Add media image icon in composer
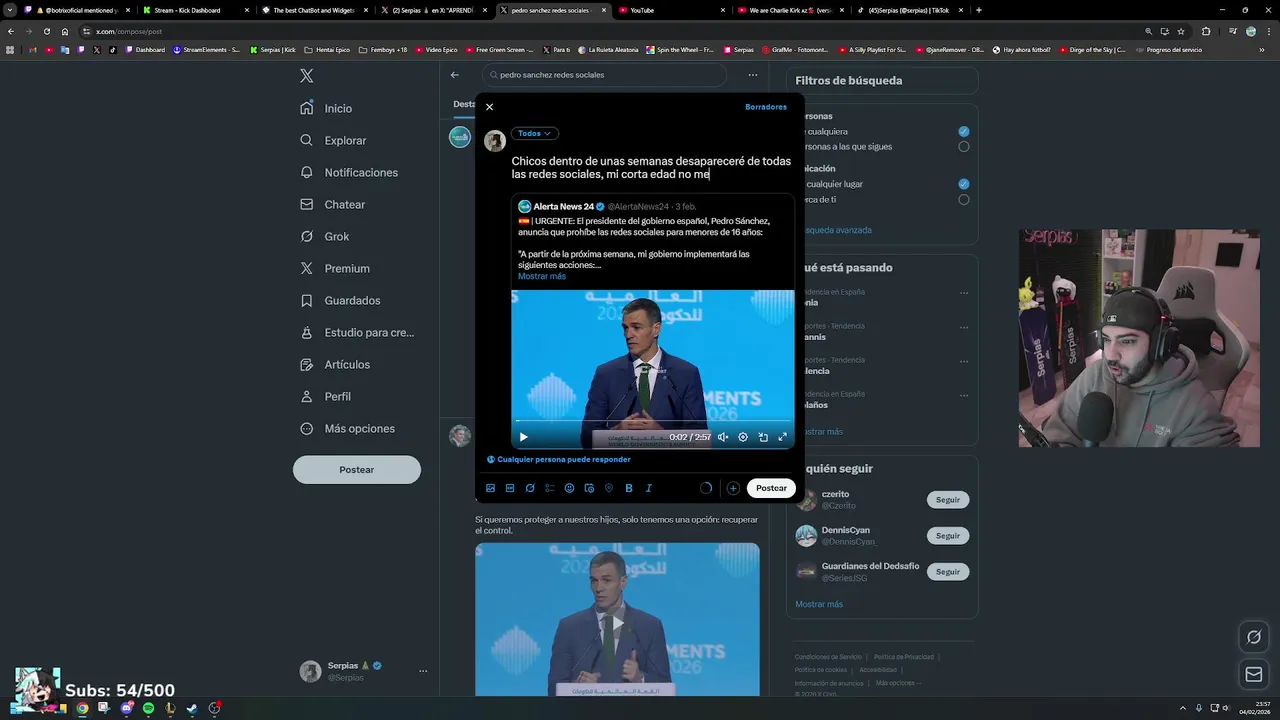Viewport: 1280px width, 720px height. pyautogui.click(x=490, y=488)
